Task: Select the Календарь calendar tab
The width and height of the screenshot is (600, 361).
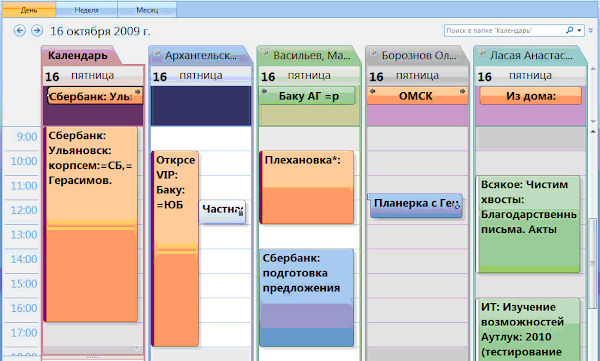Action: click(x=78, y=56)
